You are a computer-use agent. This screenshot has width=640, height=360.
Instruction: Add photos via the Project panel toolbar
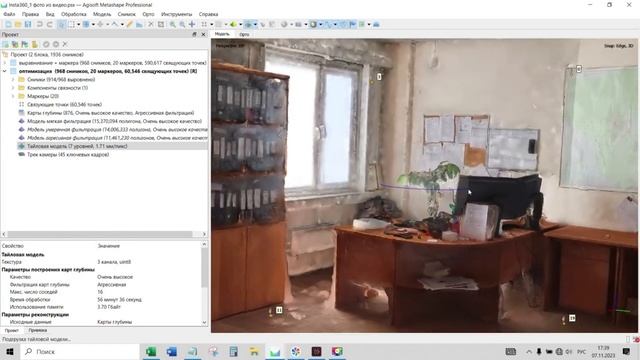coord(15,44)
